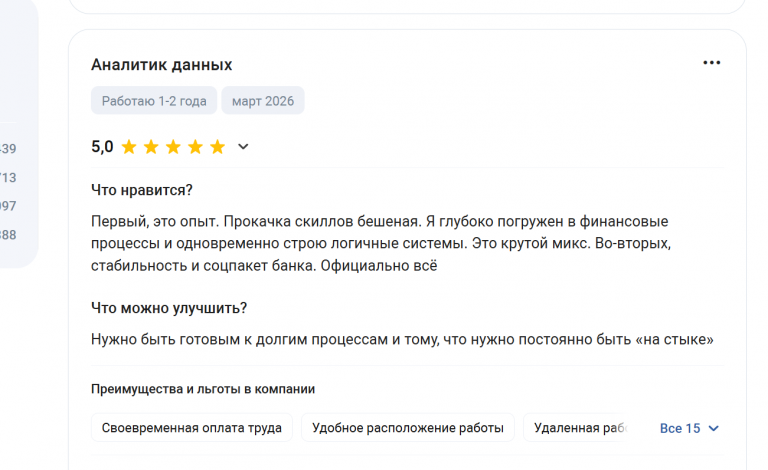Screen dimensions: 768x470
Task: Expand rating details chevron next to stars
Action: click(x=243, y=146)
